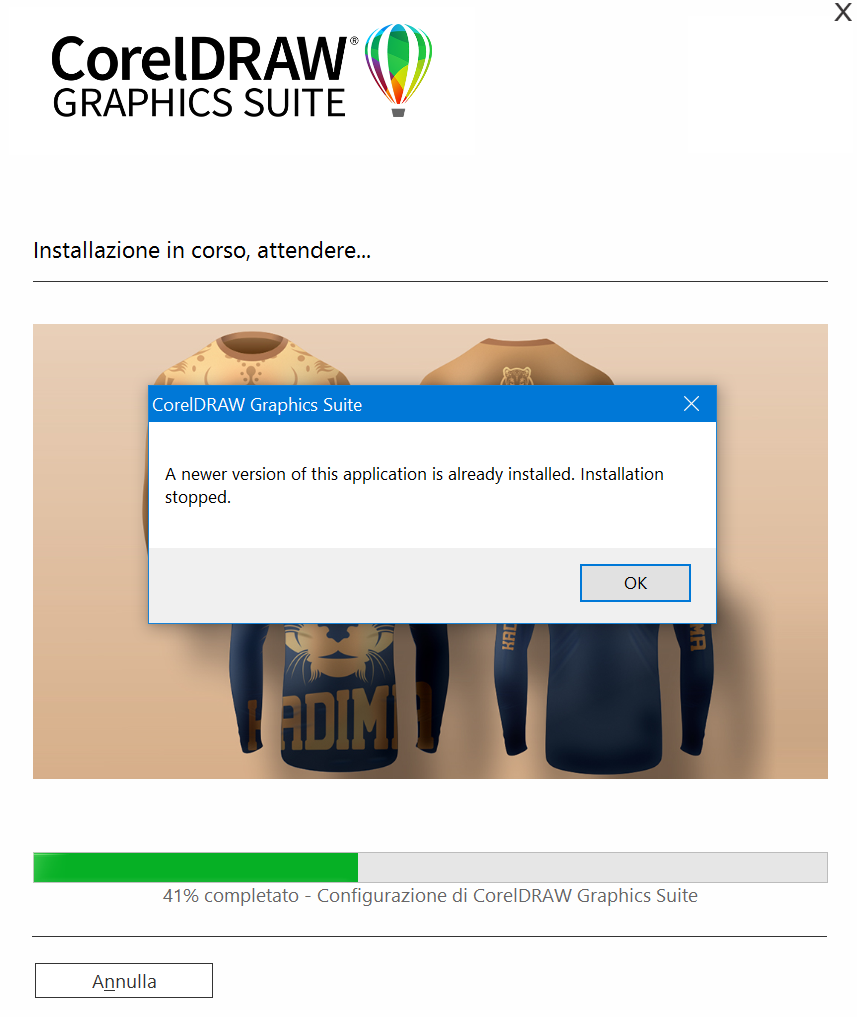Screen dimensions: 857x1017
Task: Click the colorful CorelDRAW balloon logo
Action: 398,69
